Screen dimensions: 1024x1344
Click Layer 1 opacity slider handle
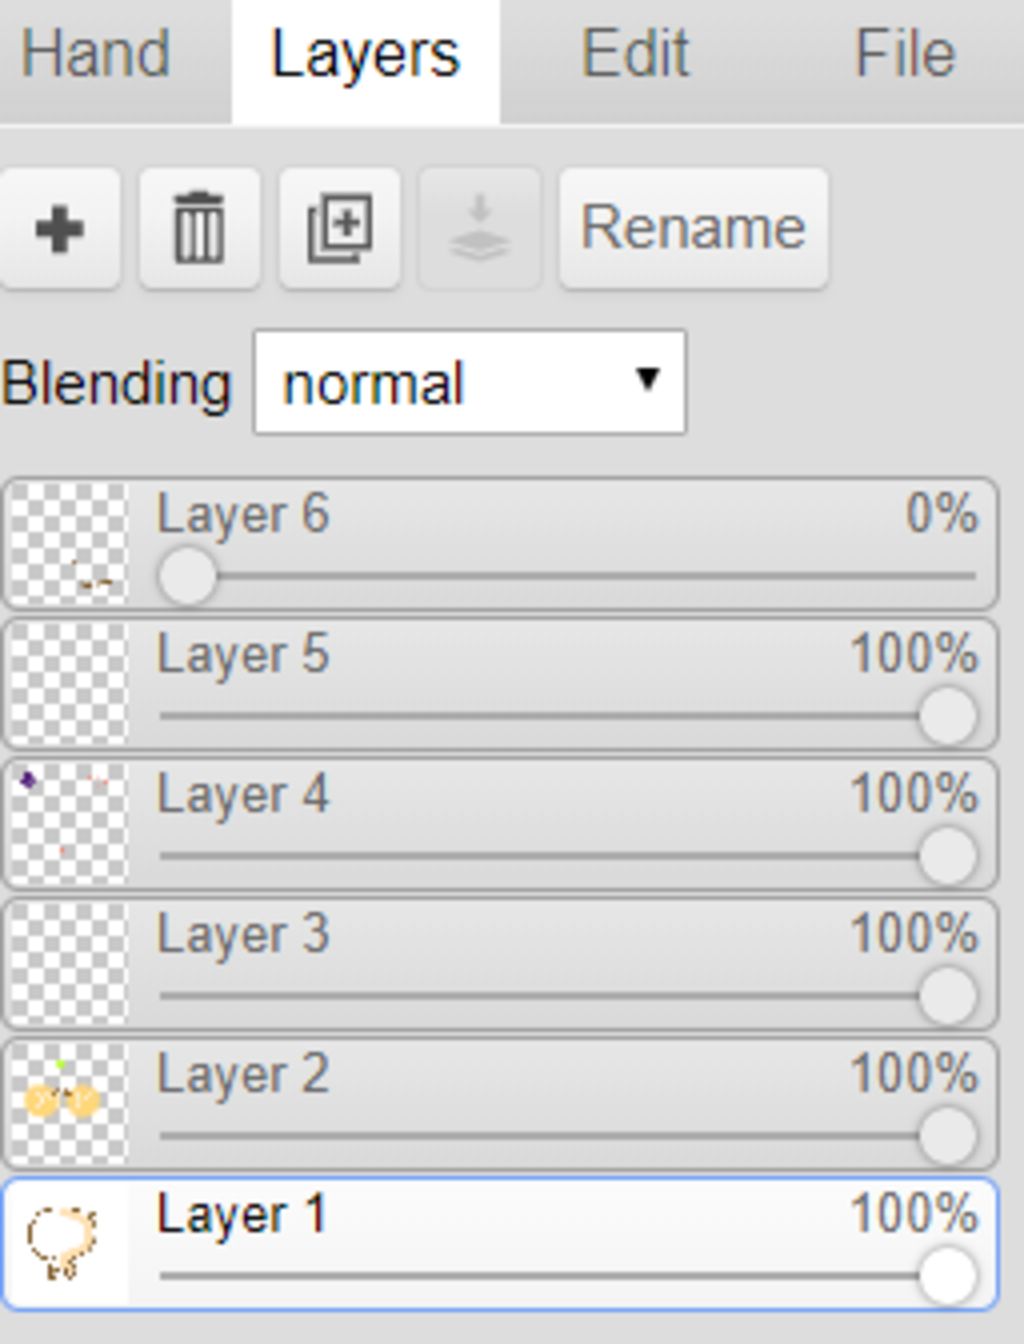pos(947,1276)
